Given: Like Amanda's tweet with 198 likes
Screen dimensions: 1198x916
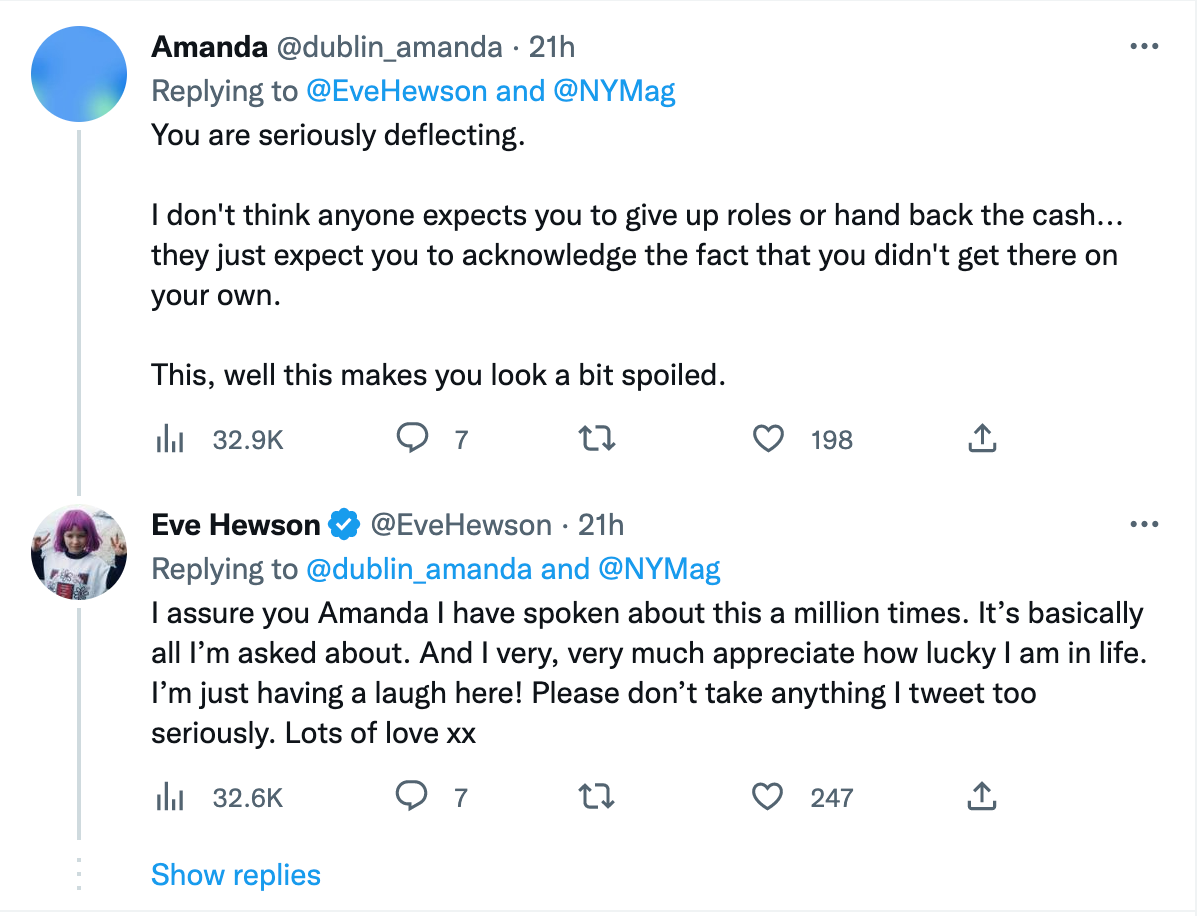Looking at the screenshot, I should (768, 439).
